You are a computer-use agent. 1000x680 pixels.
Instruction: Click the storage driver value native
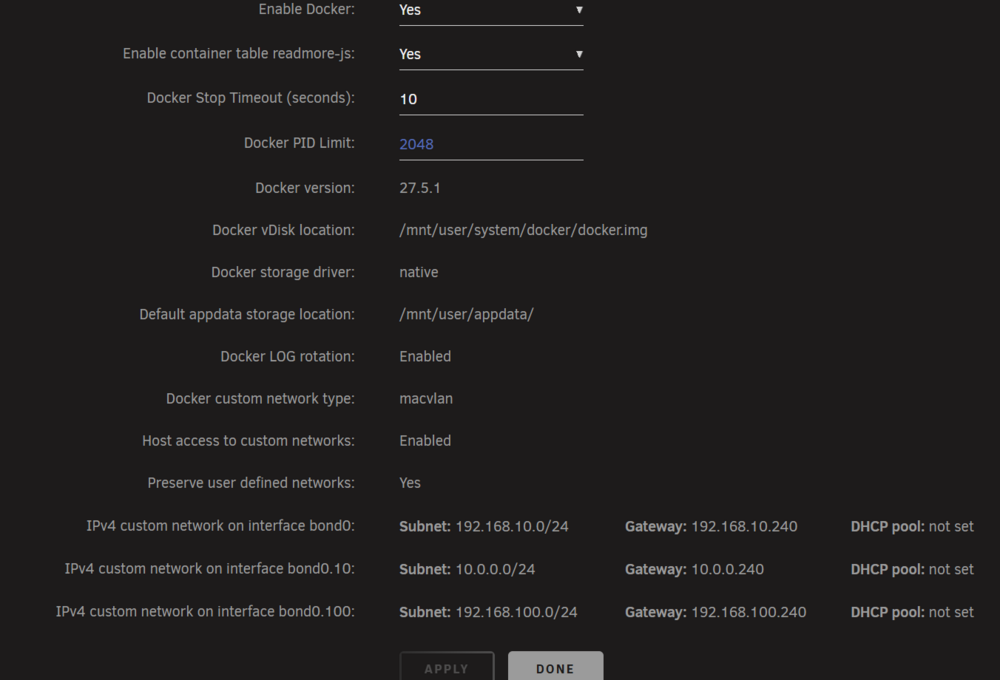pos(418,272)
